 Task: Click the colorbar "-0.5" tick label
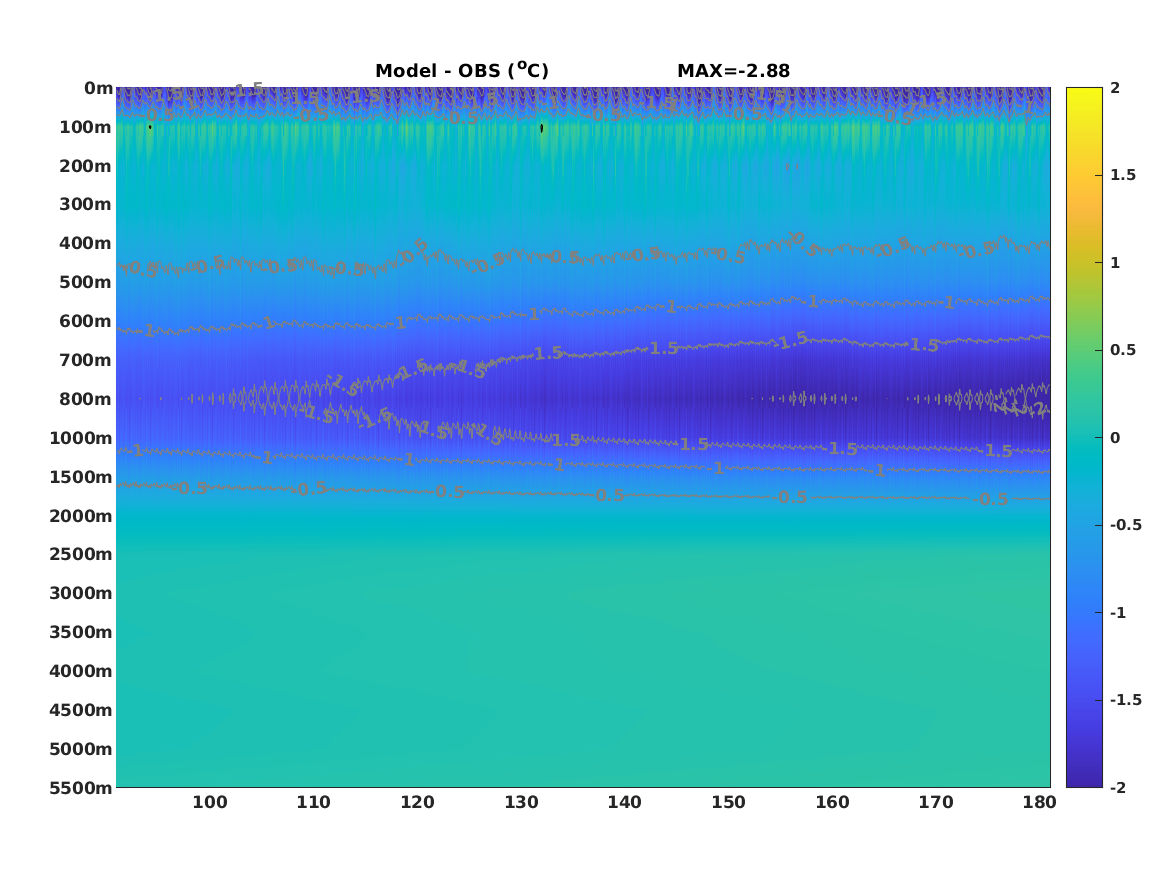pyautogui.click(x=1125, y=525)
